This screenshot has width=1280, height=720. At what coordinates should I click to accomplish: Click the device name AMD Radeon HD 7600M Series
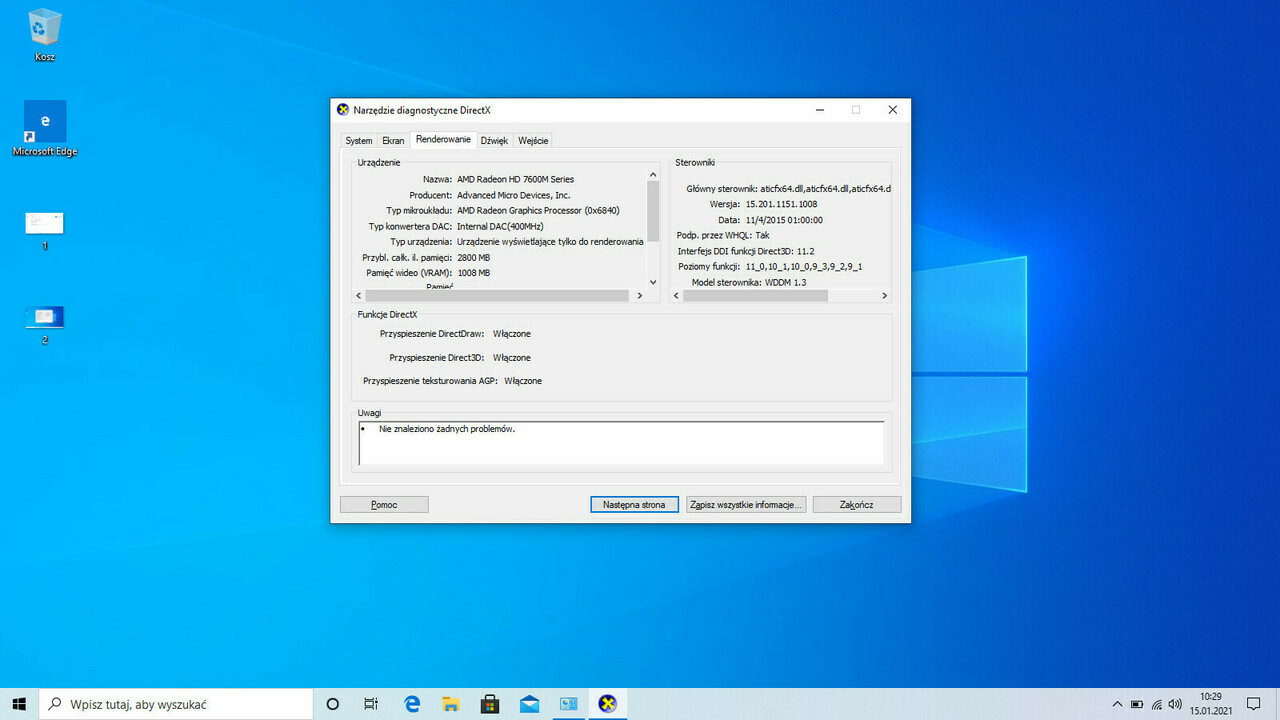pyautogui.click(x=515, y=179)
